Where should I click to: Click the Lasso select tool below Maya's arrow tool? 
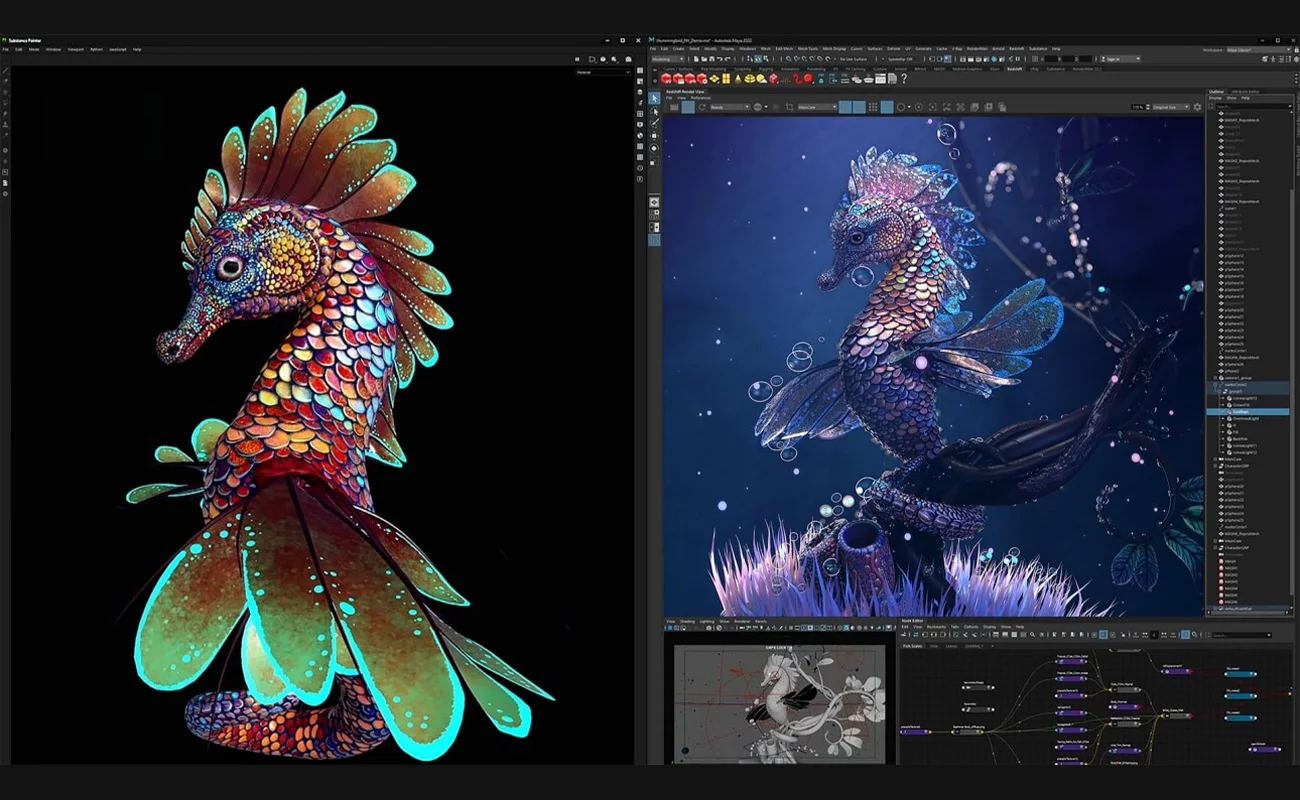point(655,111)
